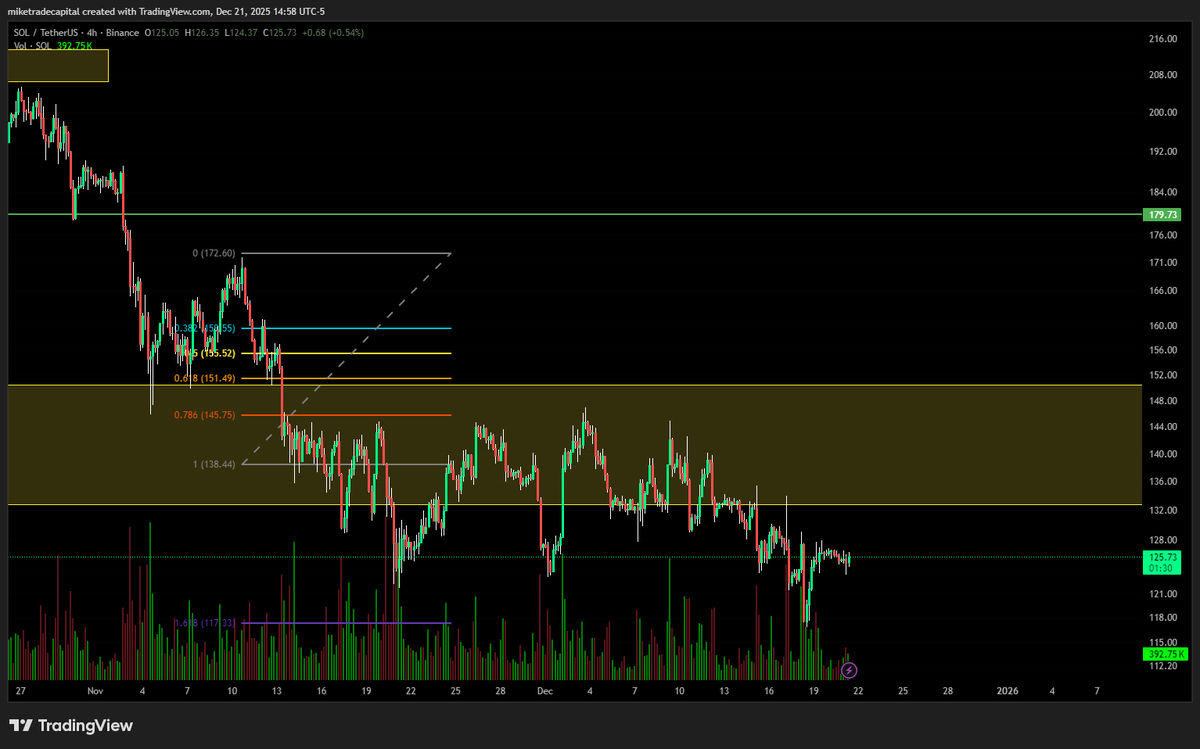Click the 115.00 price scale label
The width and height of the screenshot is (1200, 749).
(1165, 642)
